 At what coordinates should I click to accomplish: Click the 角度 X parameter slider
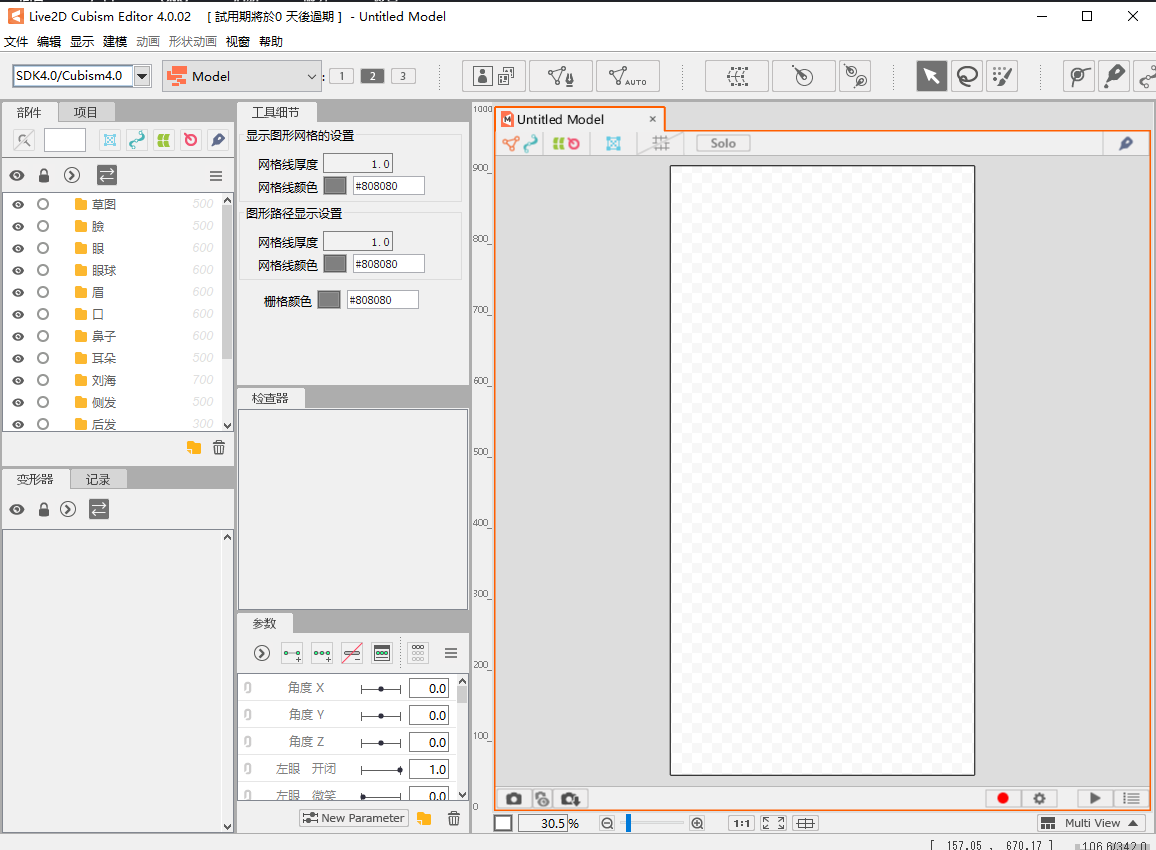tap(380, 689)
